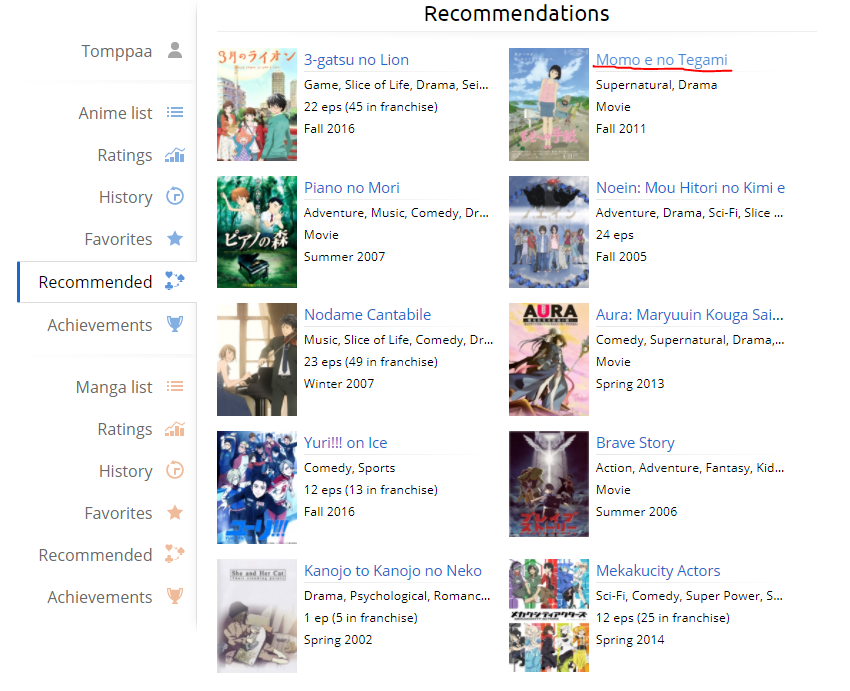Click the Piano no Mori cover thumbnail
Image resolution: width=850 pixels, height=691 pixels.
(257, 232)
